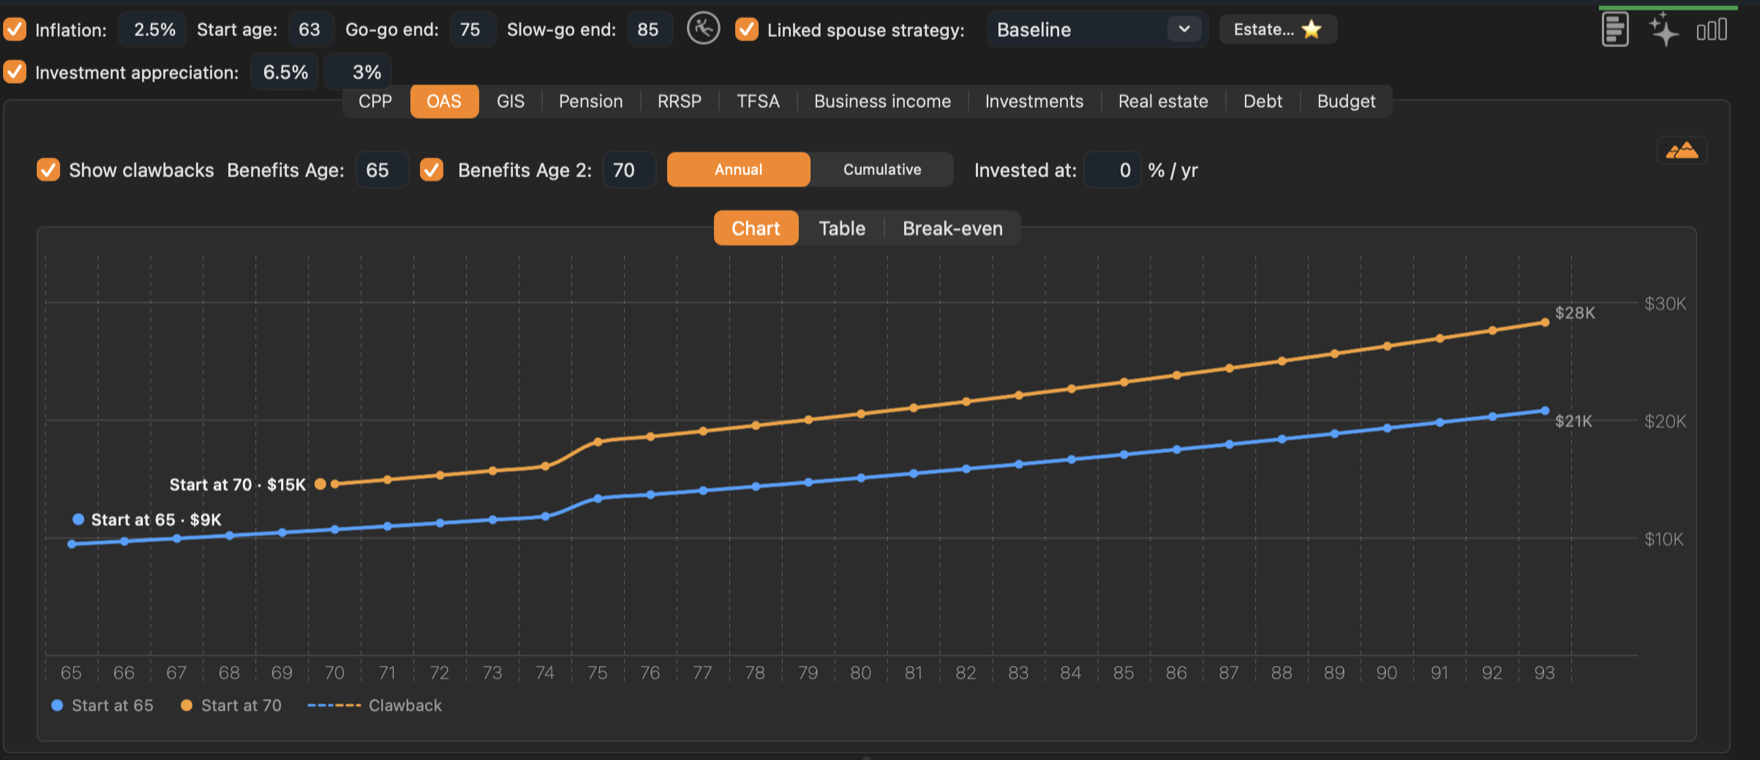Go to the Pension tab
The width and height of the screenshot is (1760, 760).
coord(590,101)
